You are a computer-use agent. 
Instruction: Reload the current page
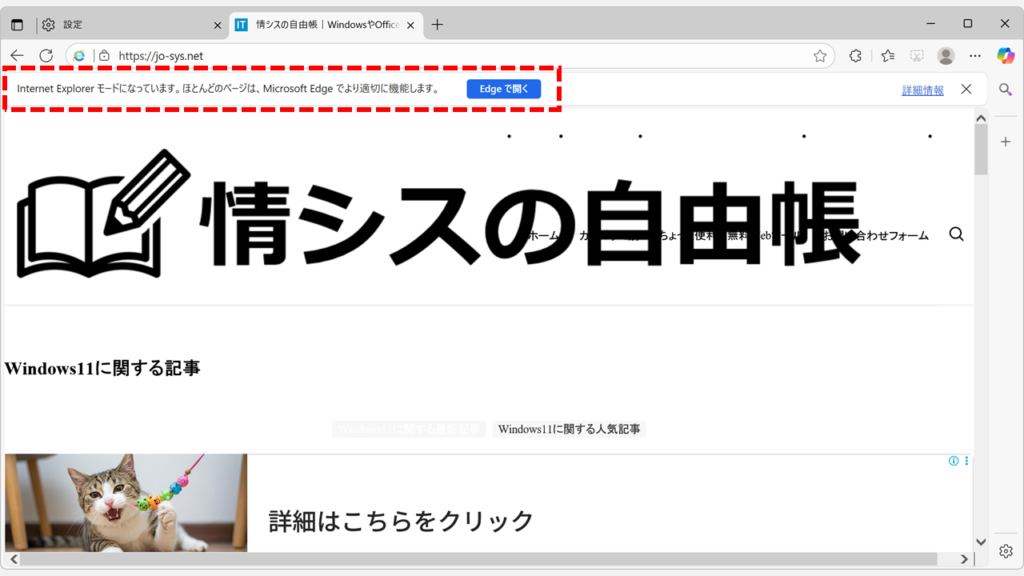tap(45, 57)
